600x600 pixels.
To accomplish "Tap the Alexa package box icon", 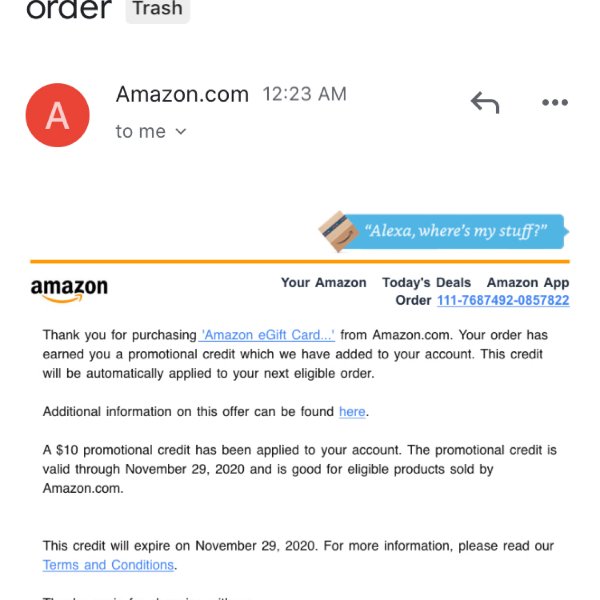I will point(338,232).
